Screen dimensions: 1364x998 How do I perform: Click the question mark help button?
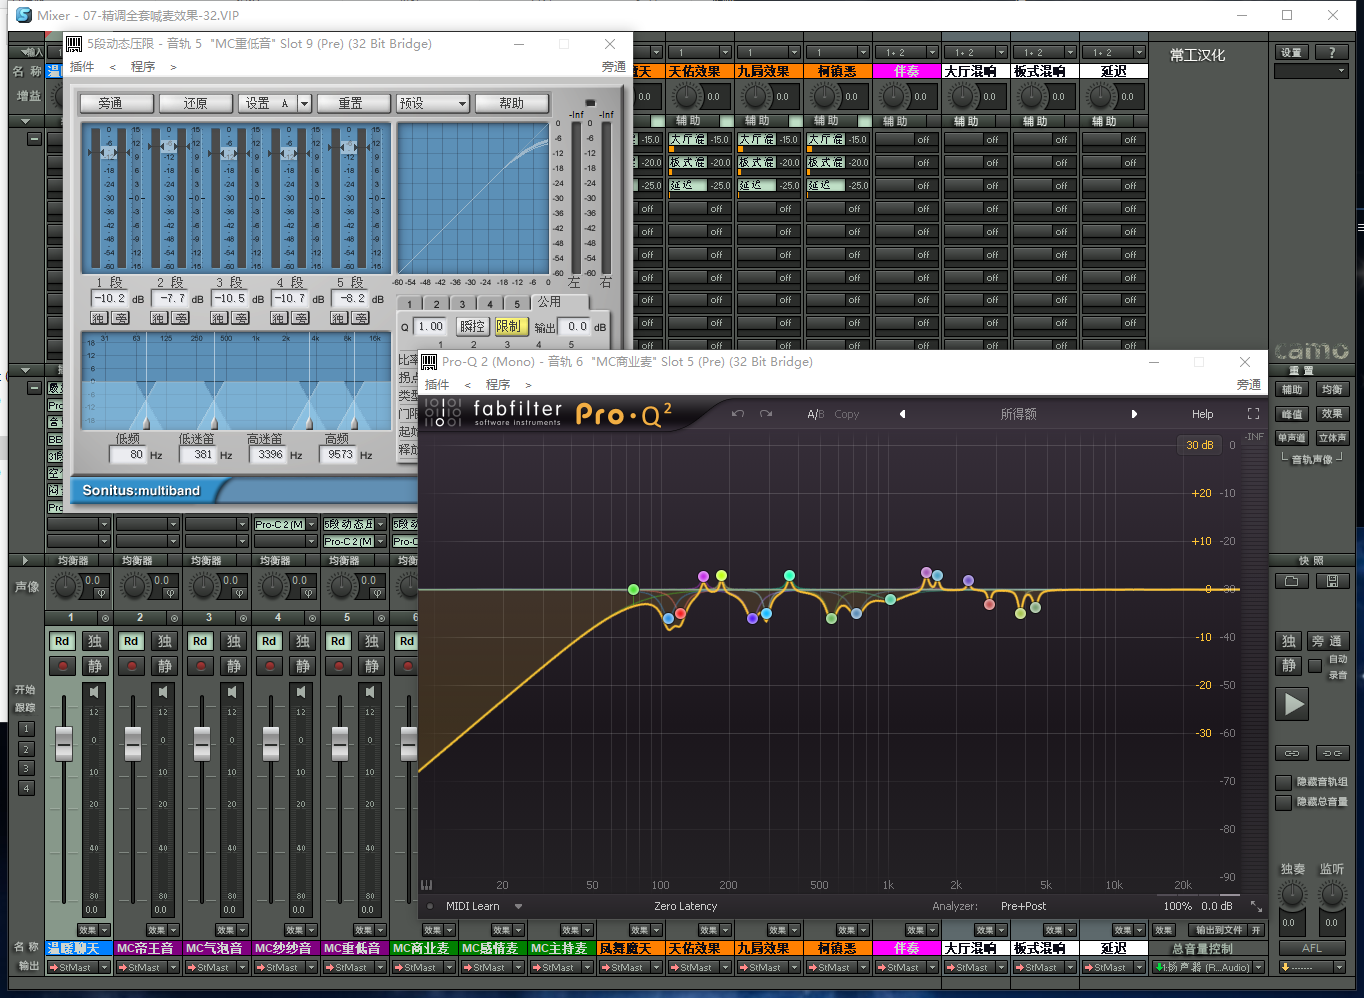point(1332,53)
